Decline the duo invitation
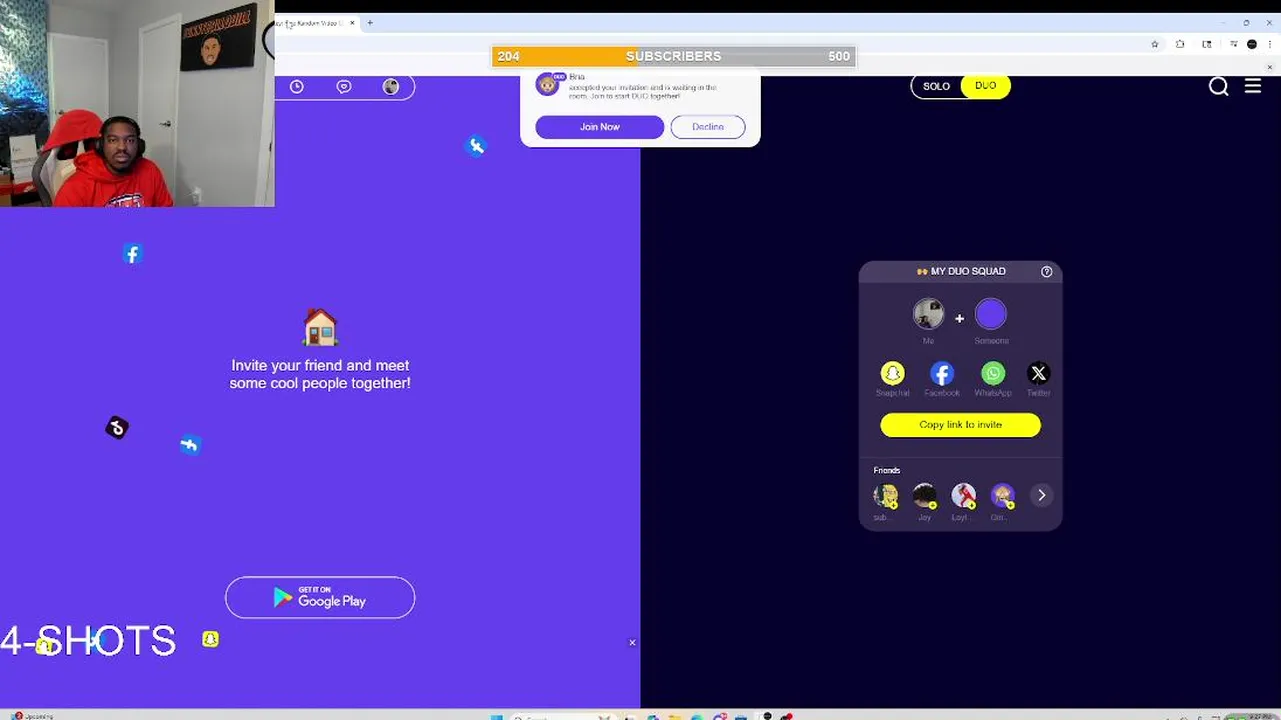 coord(707,127)
